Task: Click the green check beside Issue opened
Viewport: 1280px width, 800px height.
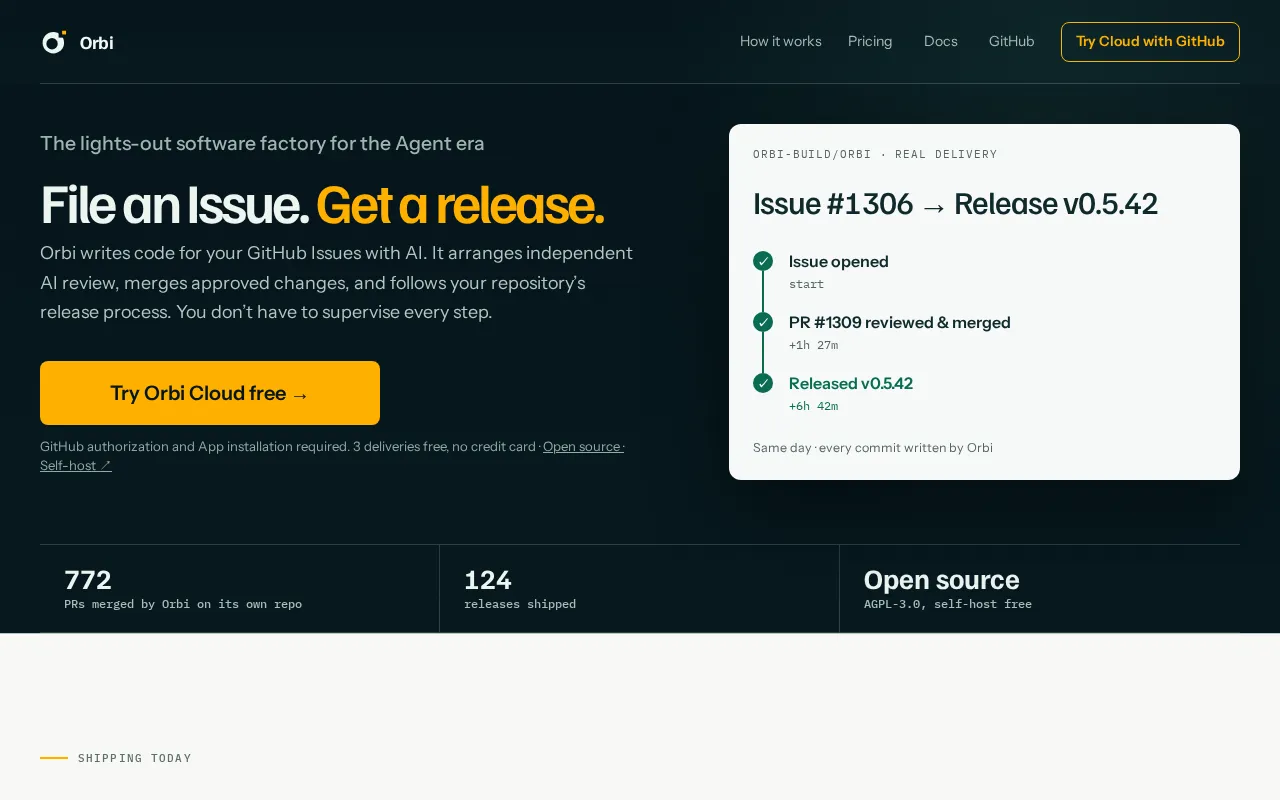Action: pyautogui.click(x=763, y=261)
